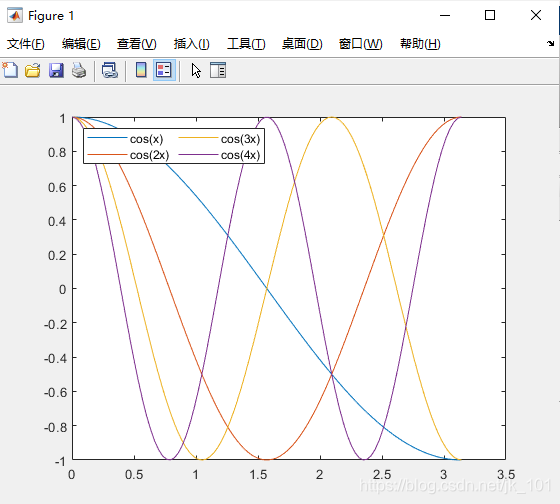Click the orange cos(2x) line sample in legend
560x504 pixels.
tap(107, 154)
